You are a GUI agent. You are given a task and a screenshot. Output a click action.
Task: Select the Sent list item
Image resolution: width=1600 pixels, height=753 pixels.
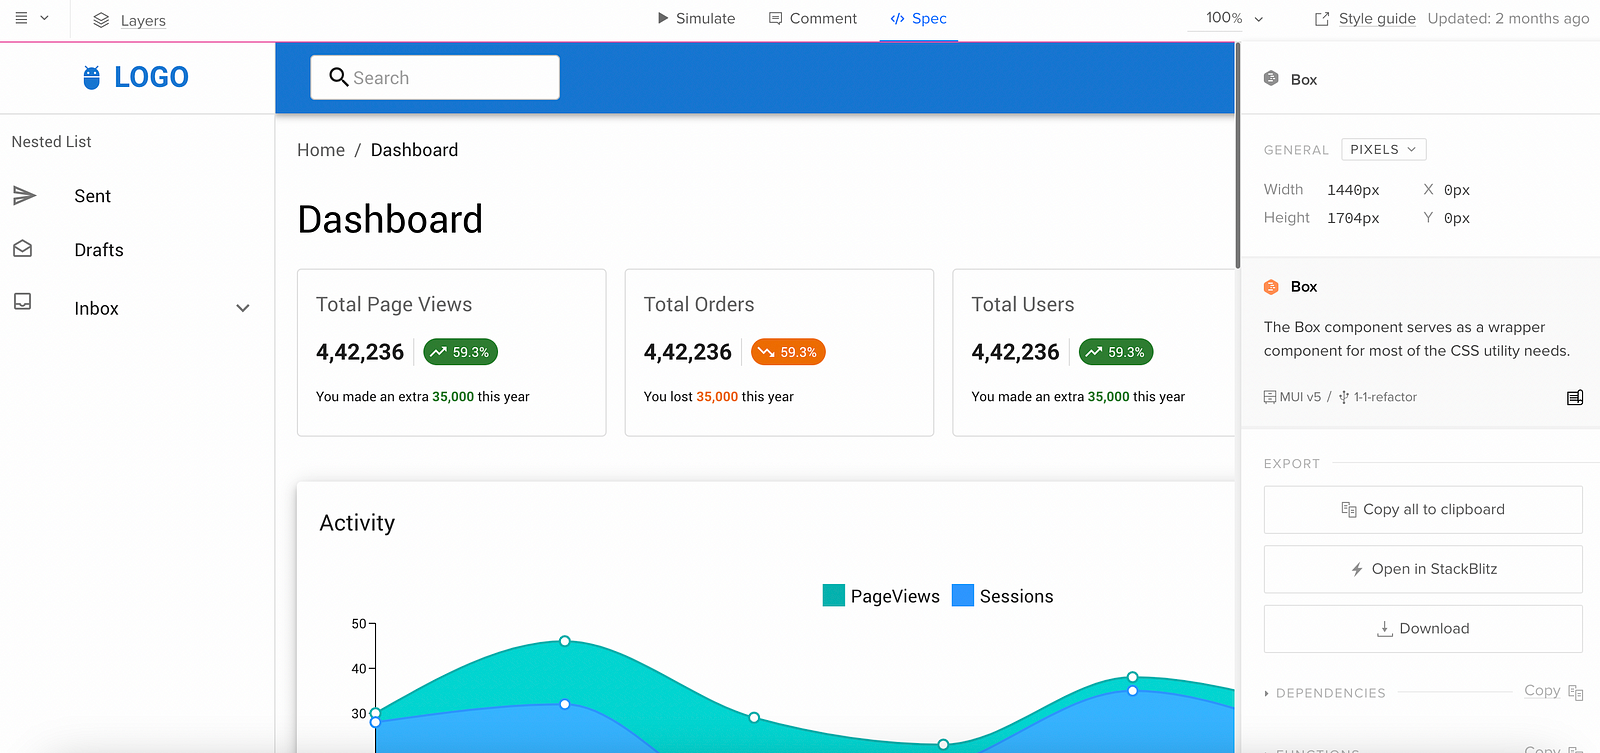click(x=137, y=196)
